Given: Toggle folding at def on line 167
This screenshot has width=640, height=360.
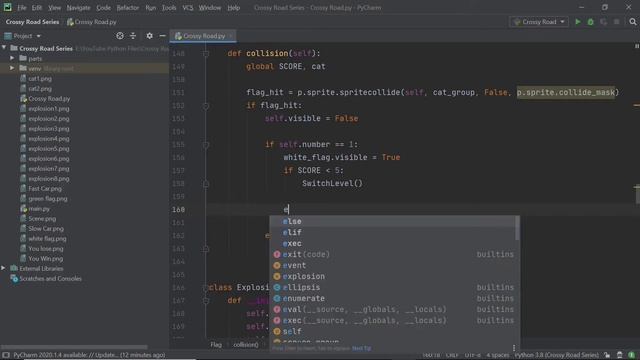Looking at the screenshot, I should (x=206, y=301).
